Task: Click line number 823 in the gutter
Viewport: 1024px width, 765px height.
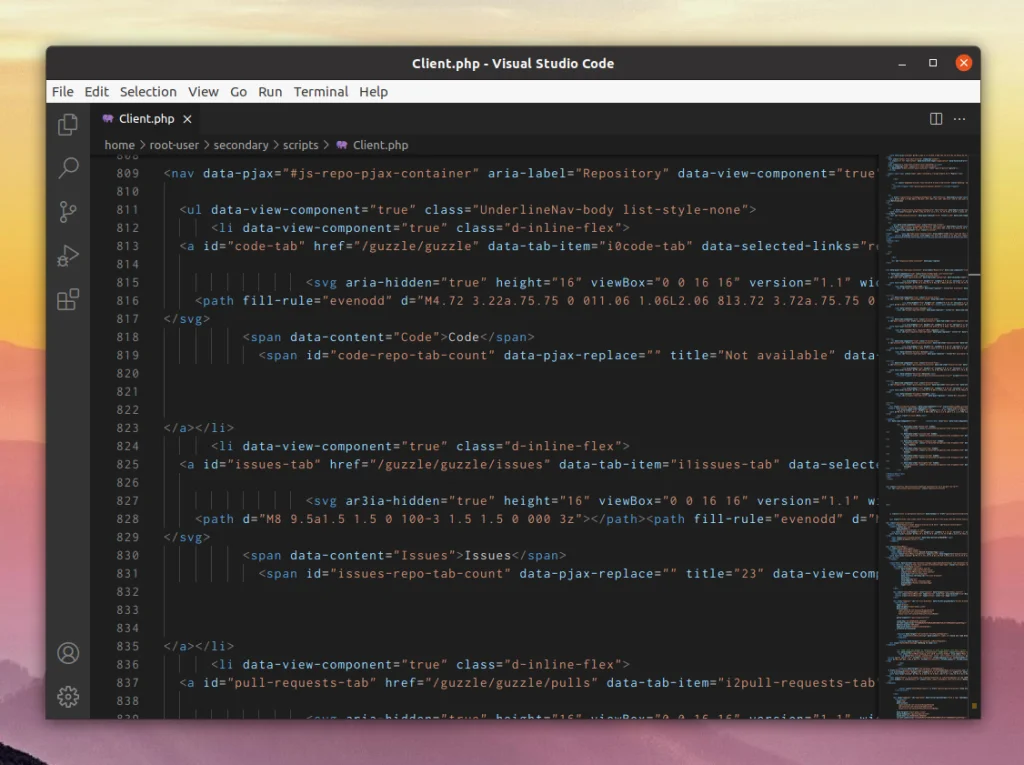Action: [127, 428]
